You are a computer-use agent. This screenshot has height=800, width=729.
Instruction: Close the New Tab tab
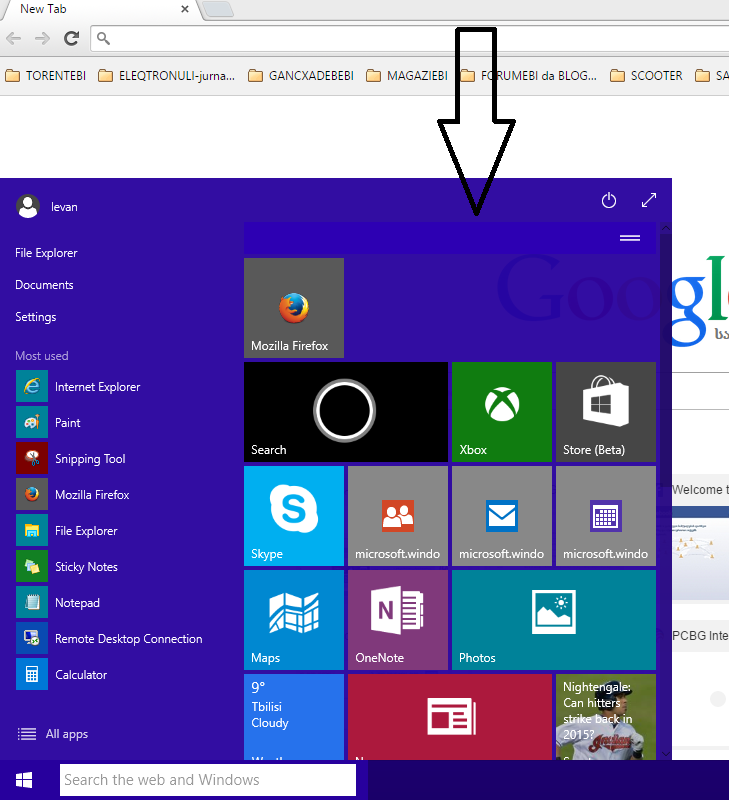[185, 9]
